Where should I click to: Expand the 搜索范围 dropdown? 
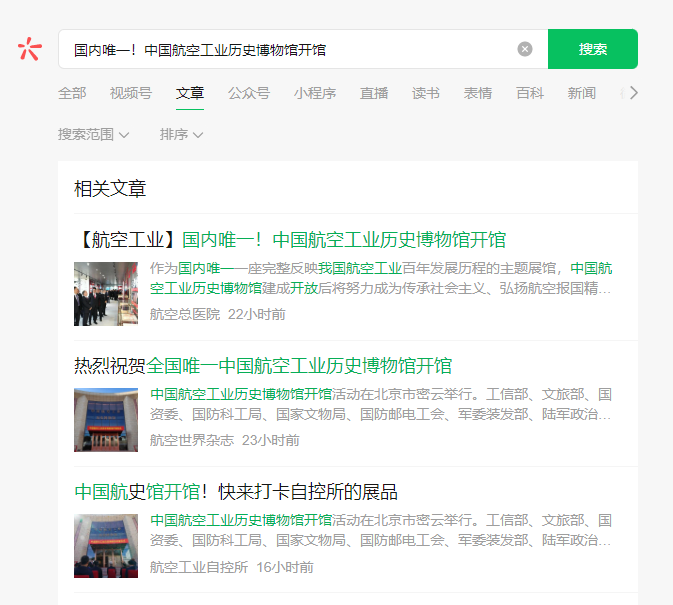tap(94, 135)
